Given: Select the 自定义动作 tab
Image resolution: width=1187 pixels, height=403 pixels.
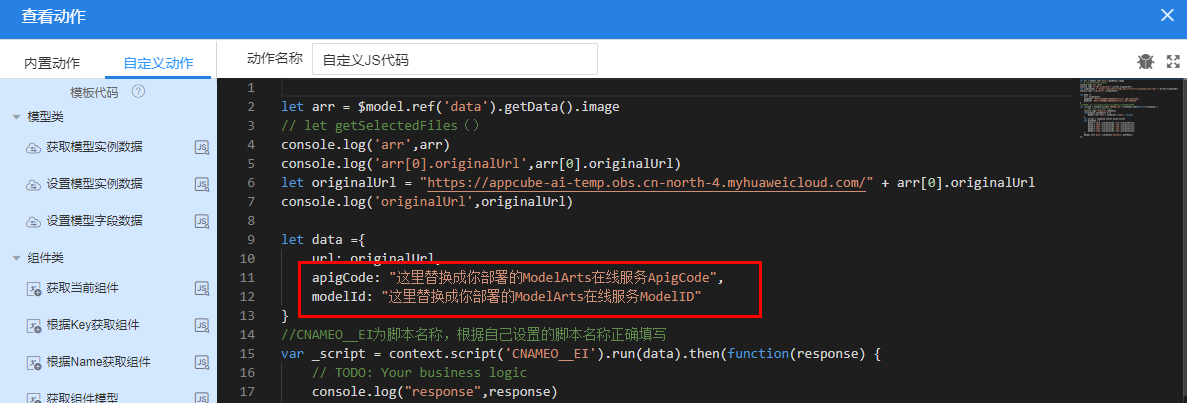Looking at the screenshot, I should click(x=158, y=63).
